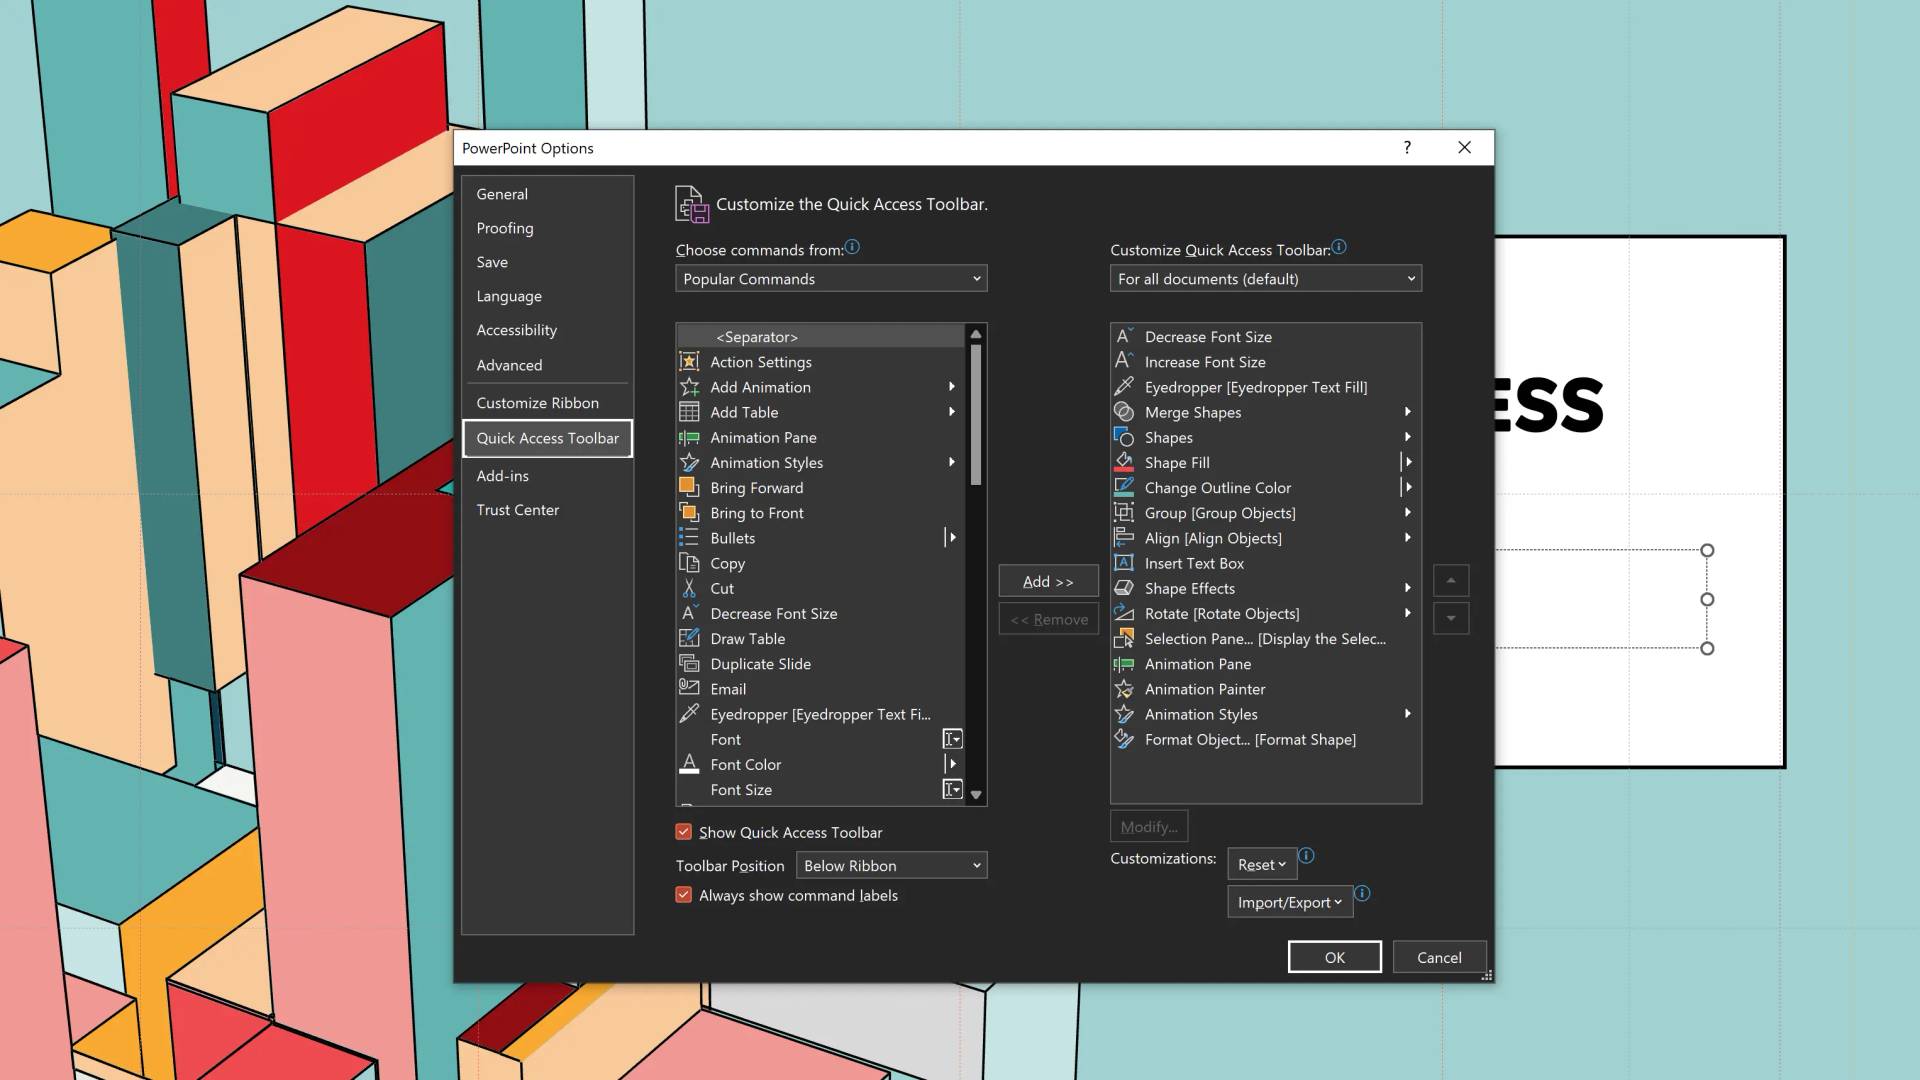Select Increase Font Size in toolbar list

(x=1266, y=362)
